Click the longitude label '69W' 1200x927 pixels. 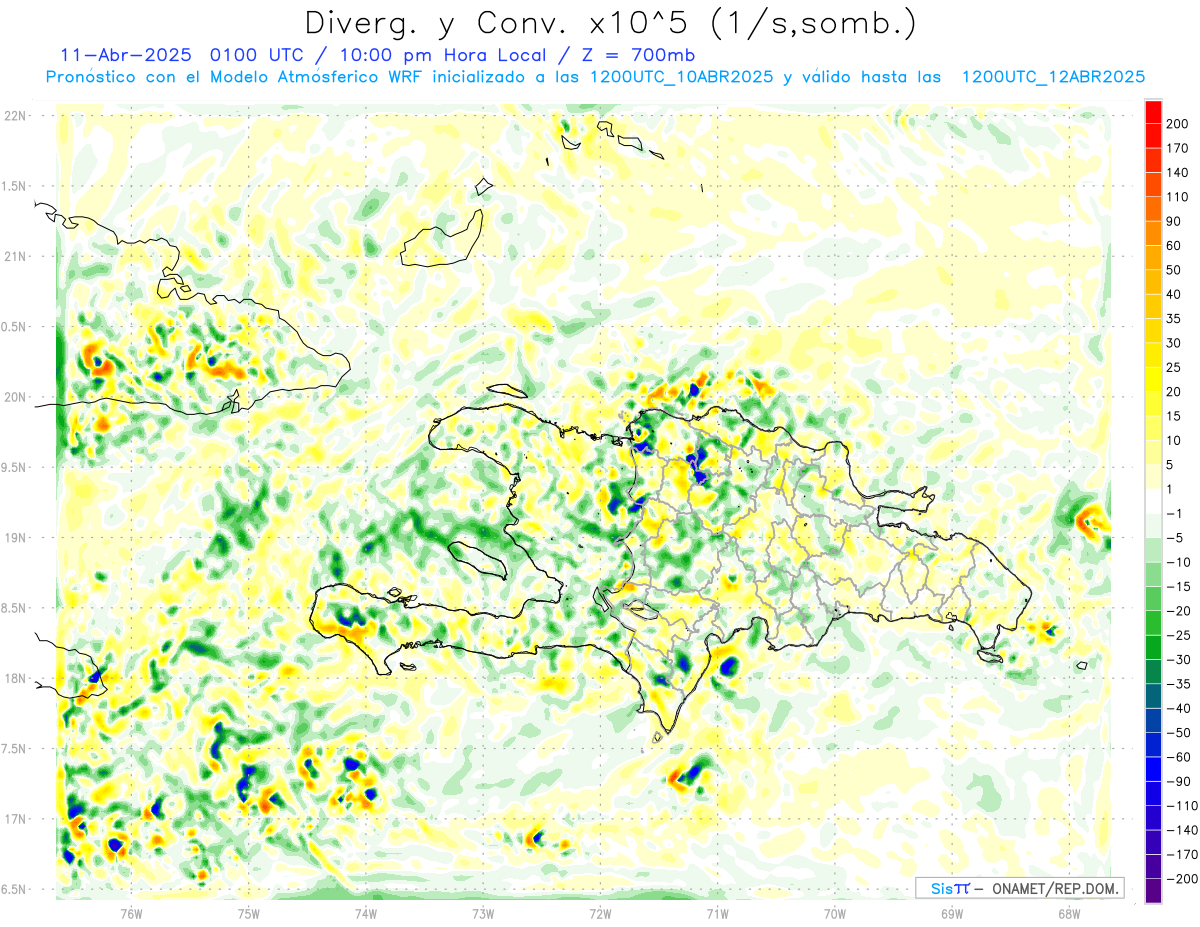tap(952, 913)
